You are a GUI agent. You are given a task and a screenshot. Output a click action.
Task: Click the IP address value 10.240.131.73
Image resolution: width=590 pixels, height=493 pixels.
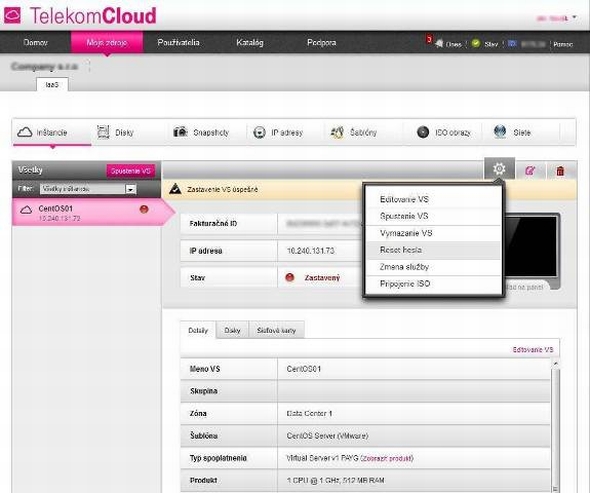[310, 251]
